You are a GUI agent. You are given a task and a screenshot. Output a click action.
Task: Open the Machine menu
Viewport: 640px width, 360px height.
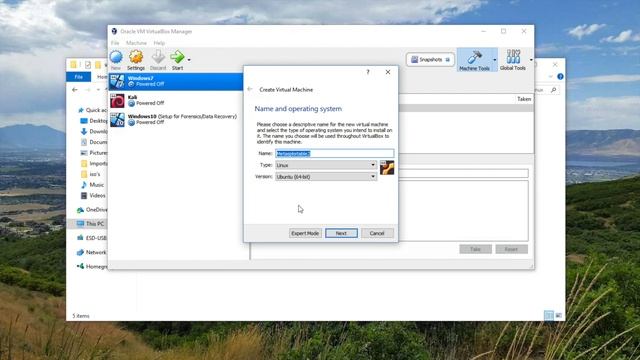[x=136, y=43]
